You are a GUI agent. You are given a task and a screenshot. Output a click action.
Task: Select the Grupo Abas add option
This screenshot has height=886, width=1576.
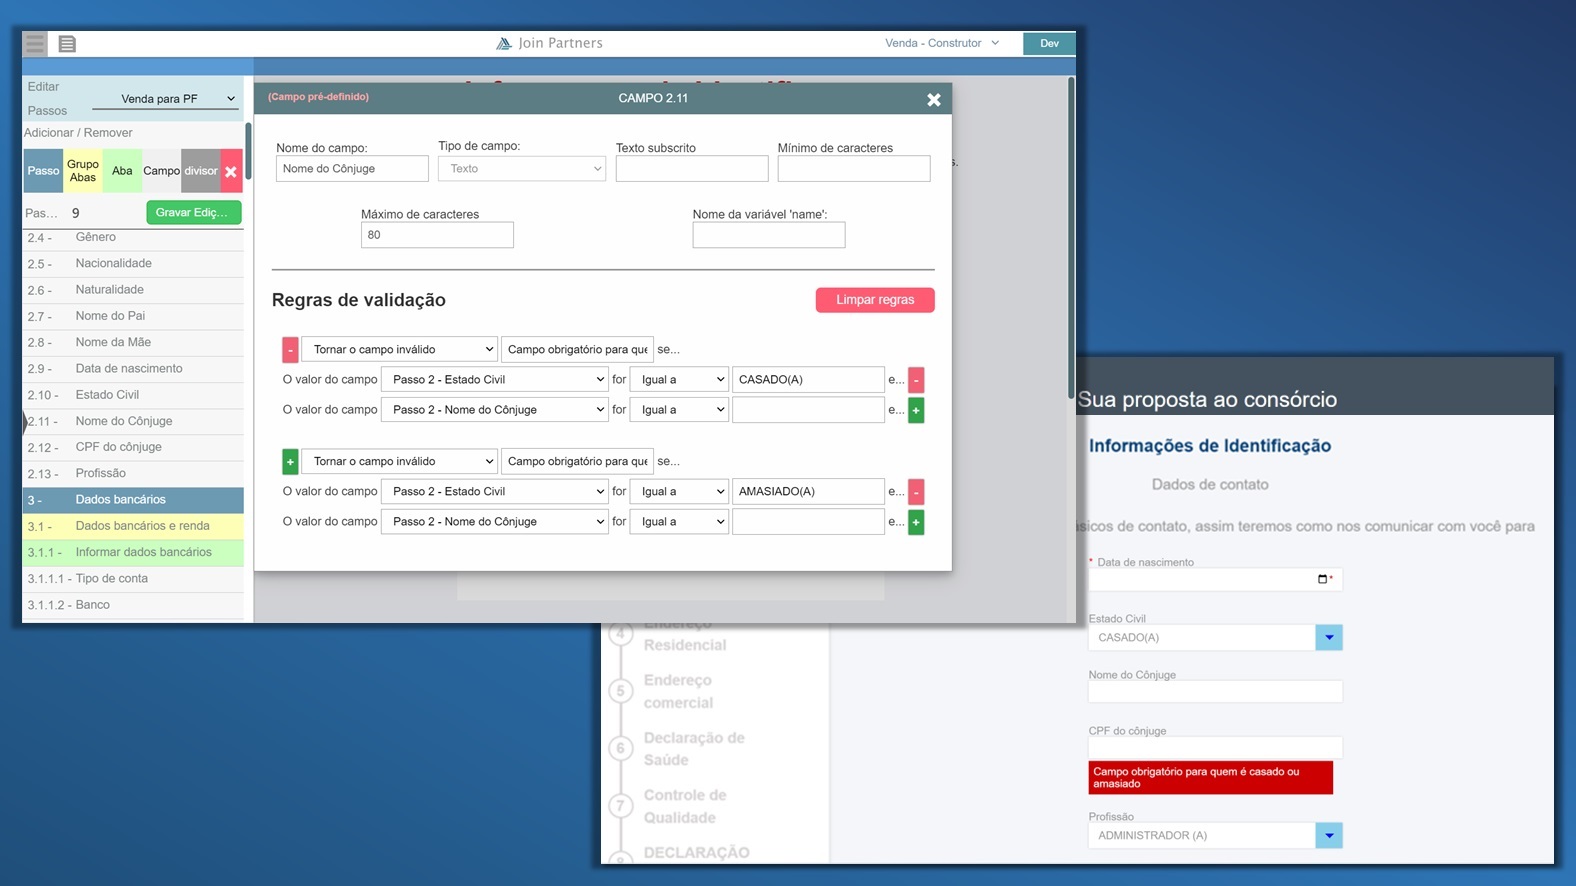click(x=83, y=171)
